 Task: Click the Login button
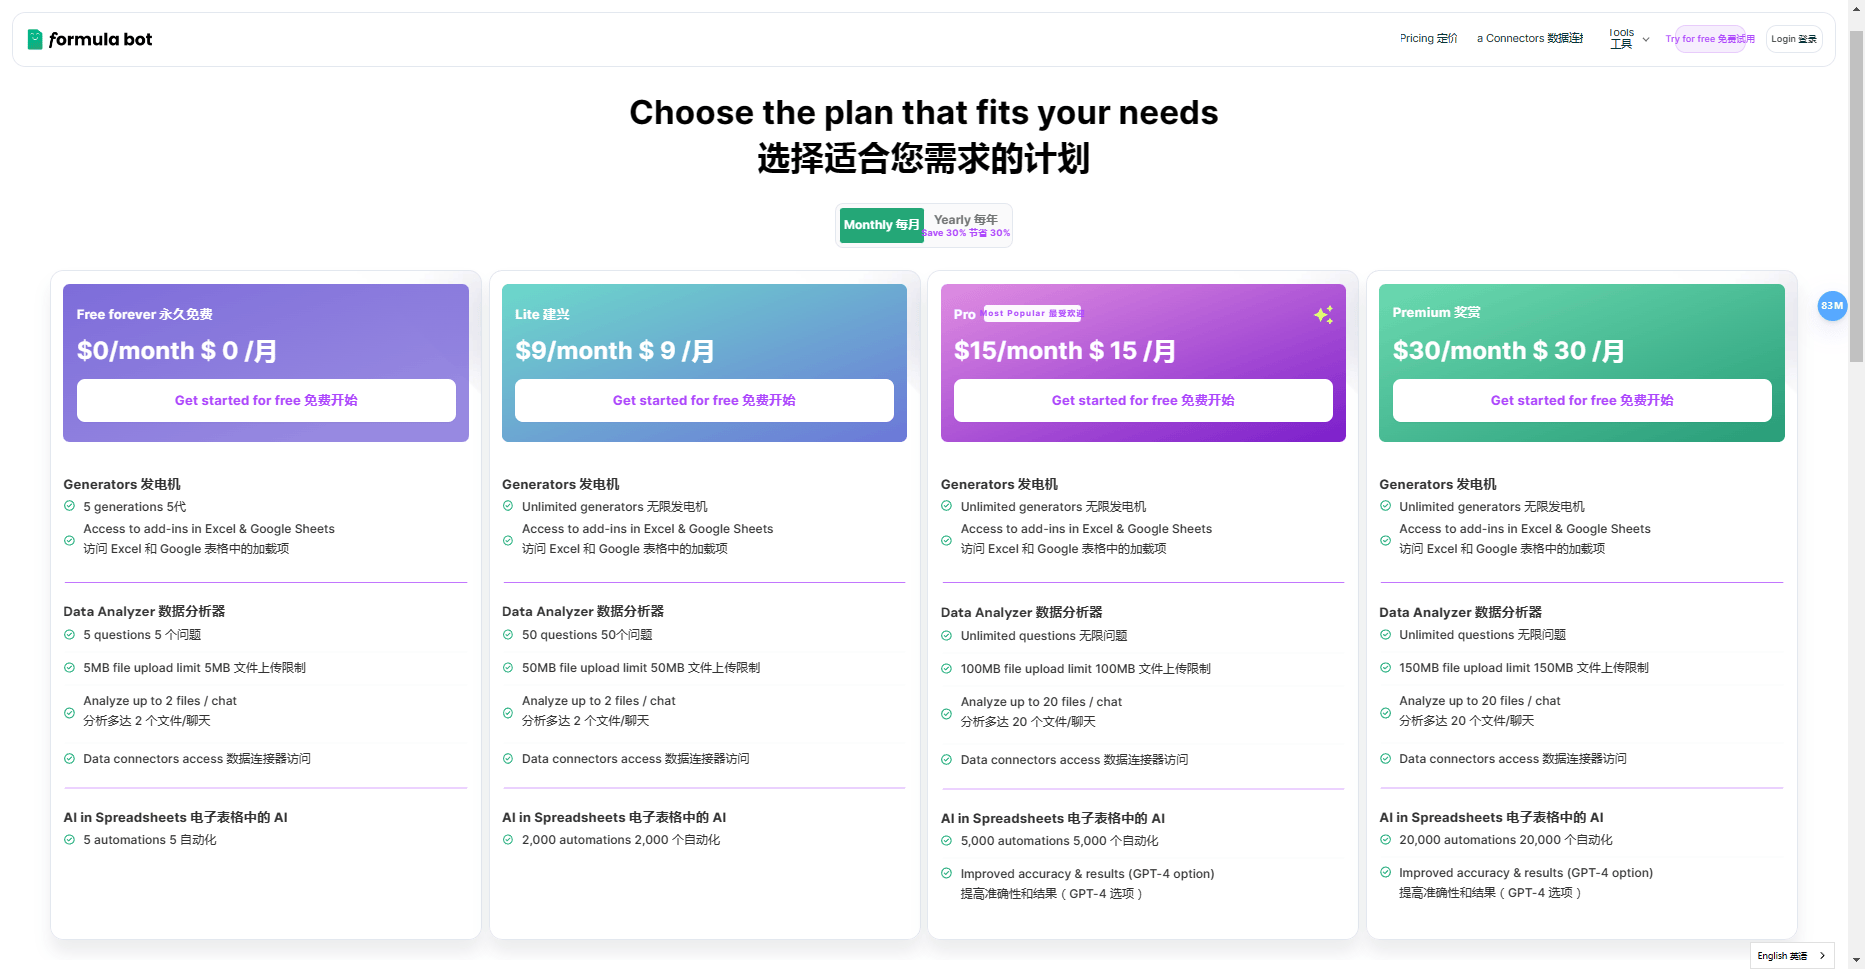(1793, 39)
